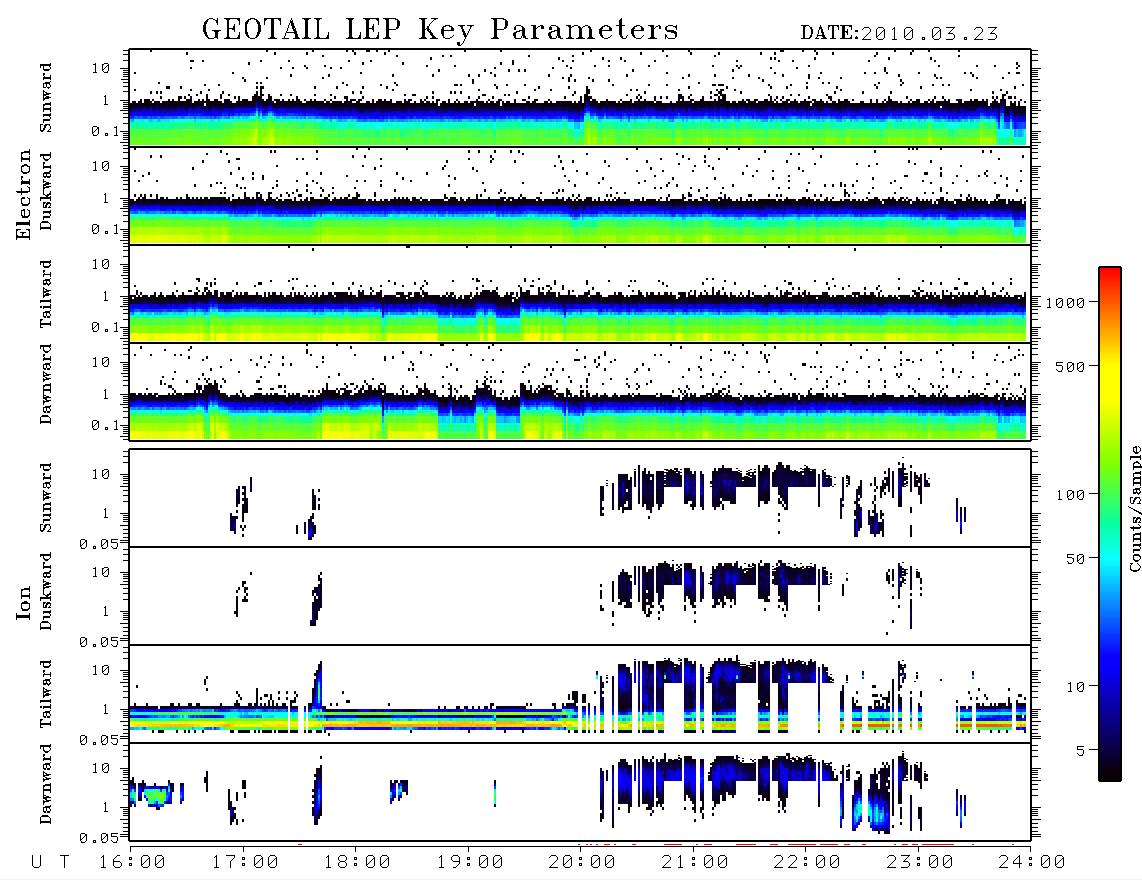Viewport: 1142px width, 880px height.
Task: Click the Ion Tailward spectrogram panel
Action: pyautogui.click(x=580, y=694)
